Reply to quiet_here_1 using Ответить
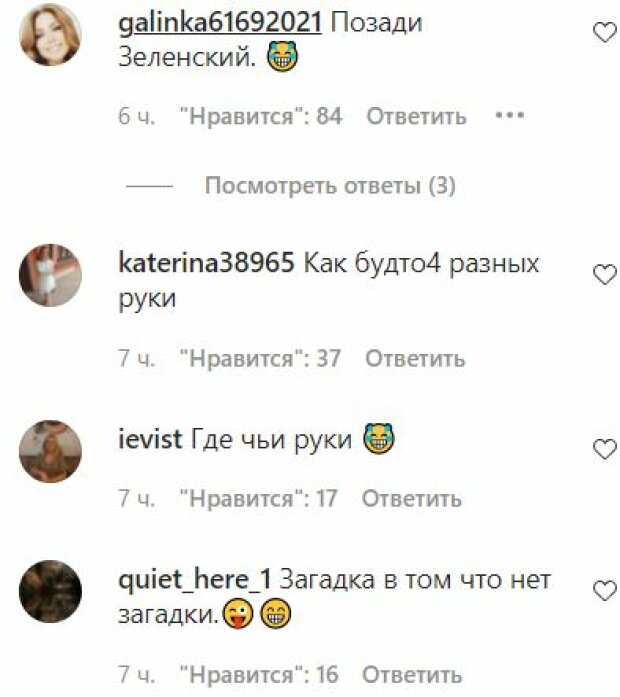 tap(412, 675)
